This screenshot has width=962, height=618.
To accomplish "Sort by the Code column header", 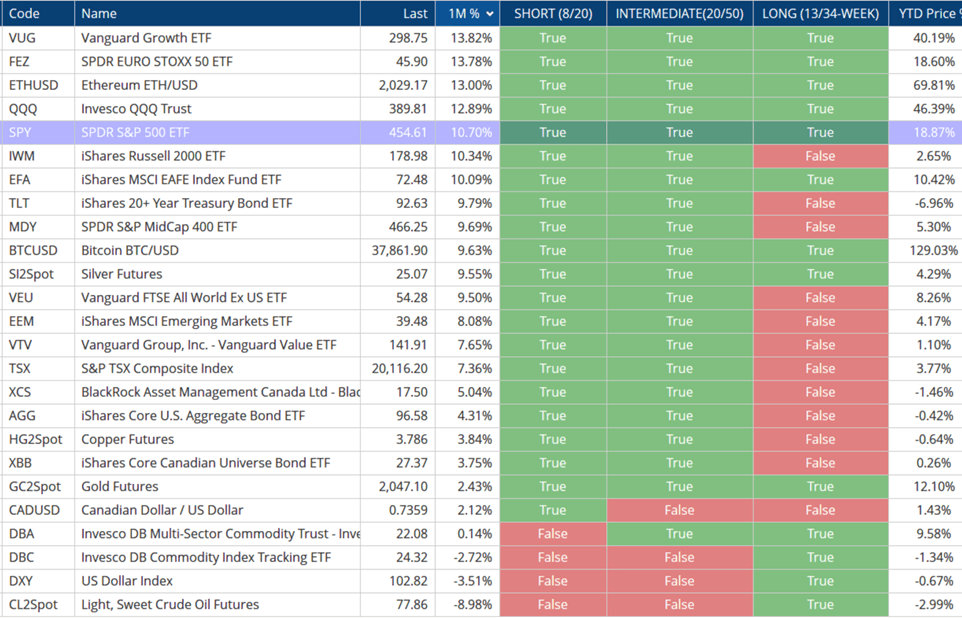I will [x=25, y=14].
